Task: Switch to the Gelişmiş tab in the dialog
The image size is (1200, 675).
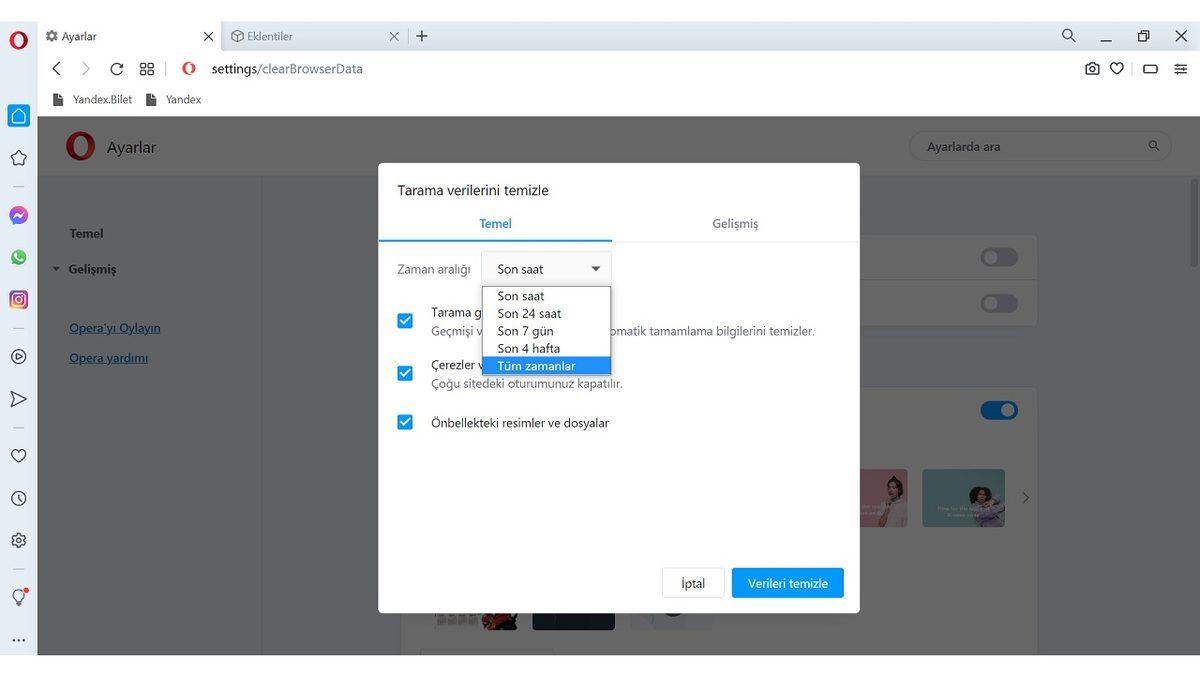Action: 734,223
